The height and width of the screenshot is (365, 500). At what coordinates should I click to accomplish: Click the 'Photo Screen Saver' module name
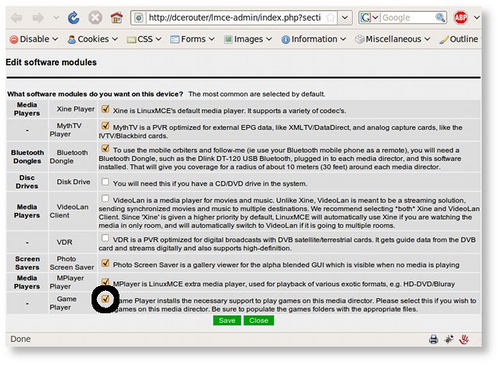72,263
